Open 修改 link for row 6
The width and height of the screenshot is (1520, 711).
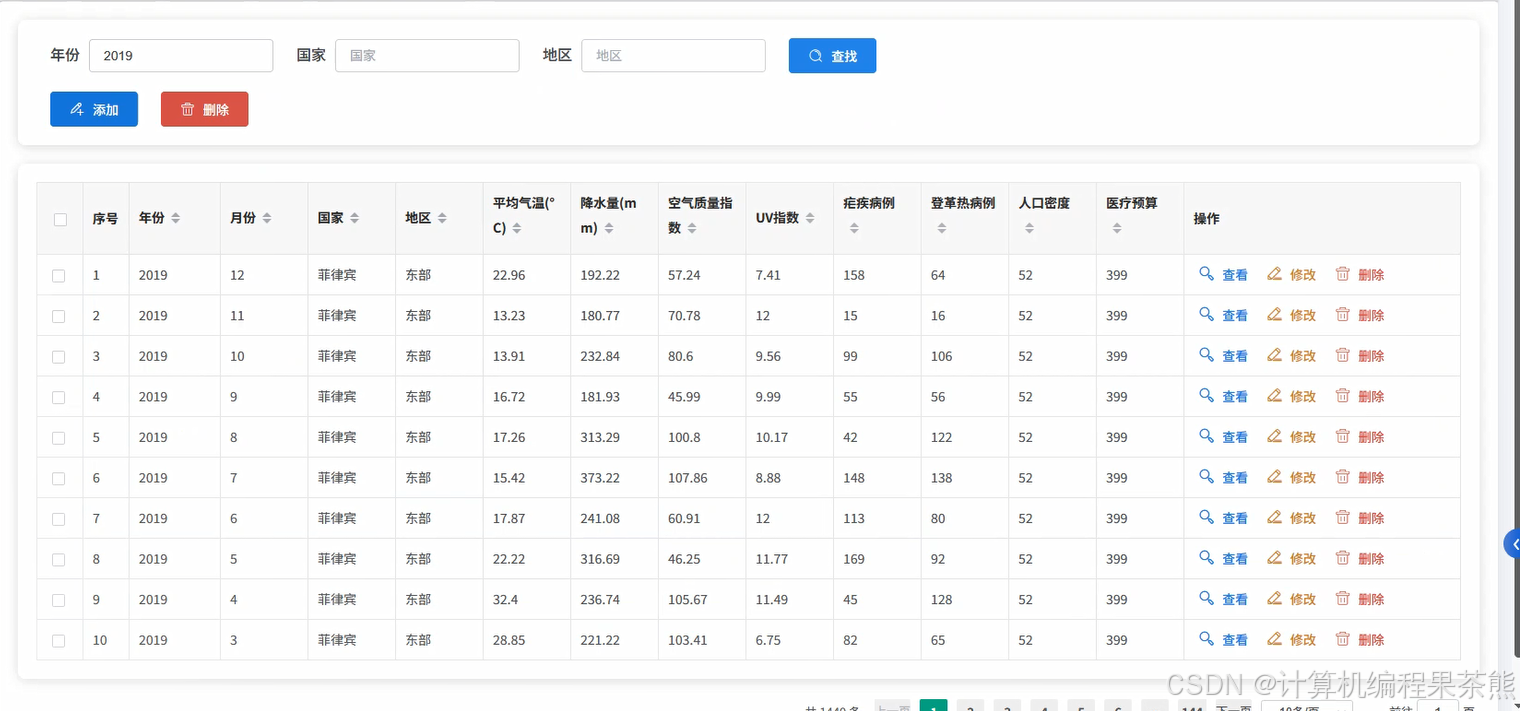pos(1303,478)
